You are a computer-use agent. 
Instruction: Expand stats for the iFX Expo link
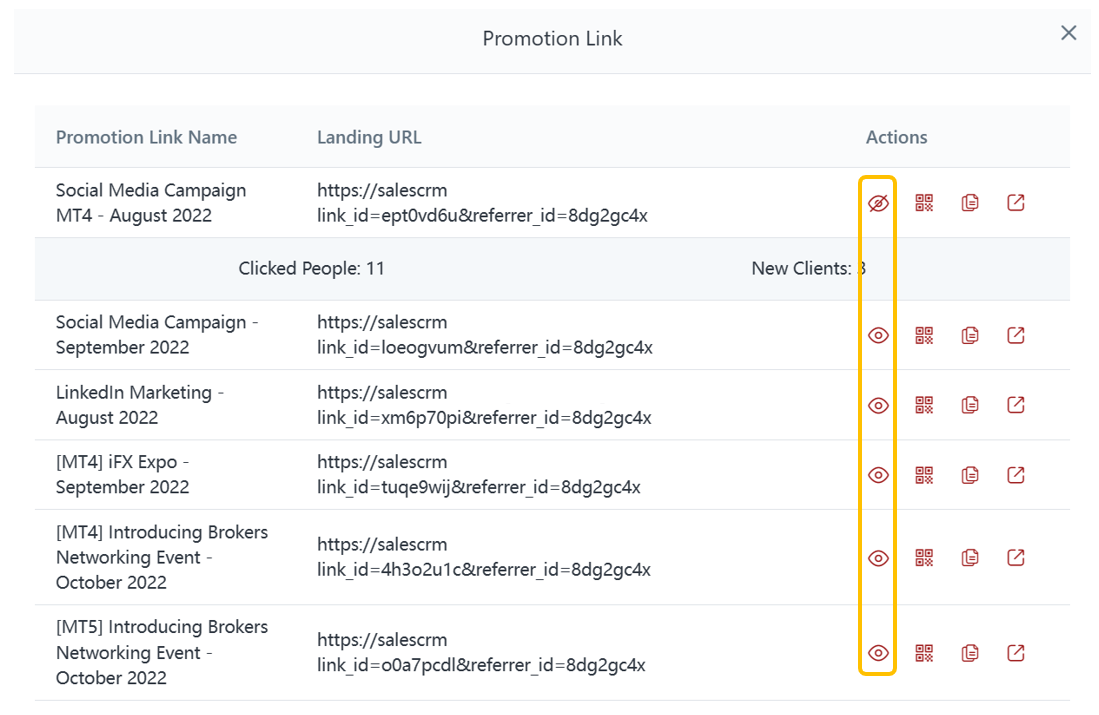(878, 475)
